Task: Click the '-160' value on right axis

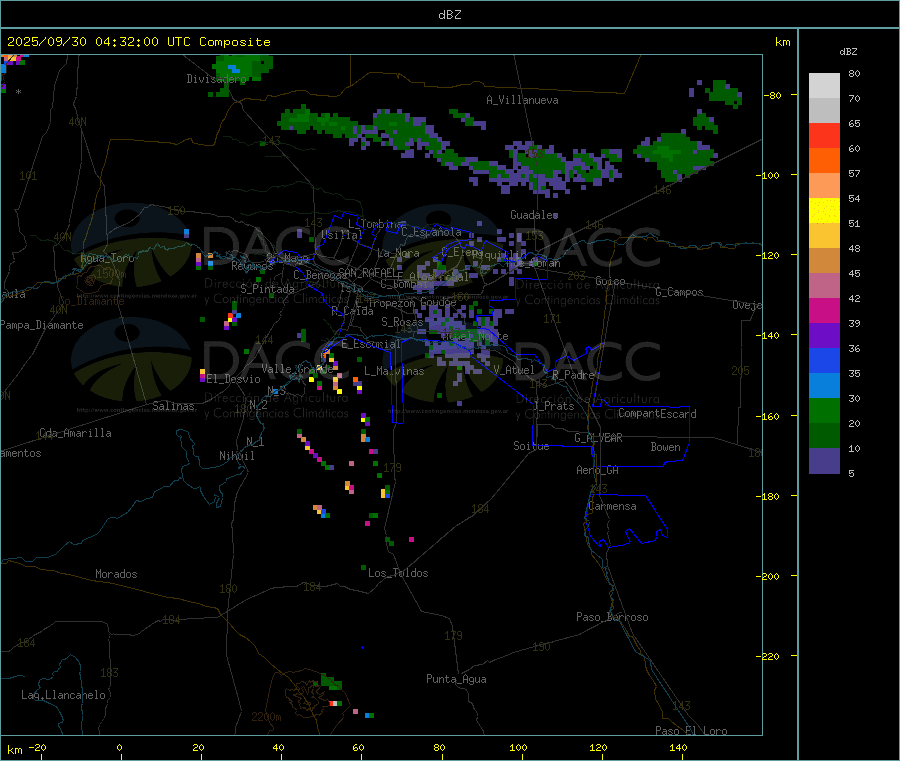Action: coord(768,416)
